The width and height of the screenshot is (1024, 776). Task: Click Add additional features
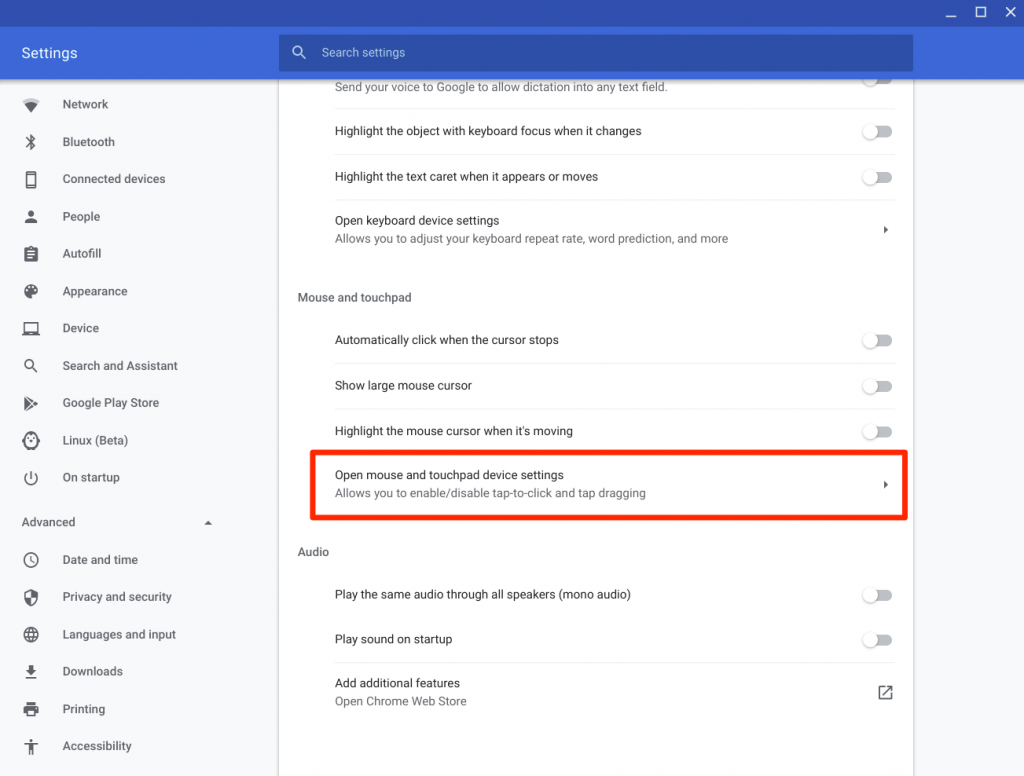(x=397, y=683)
